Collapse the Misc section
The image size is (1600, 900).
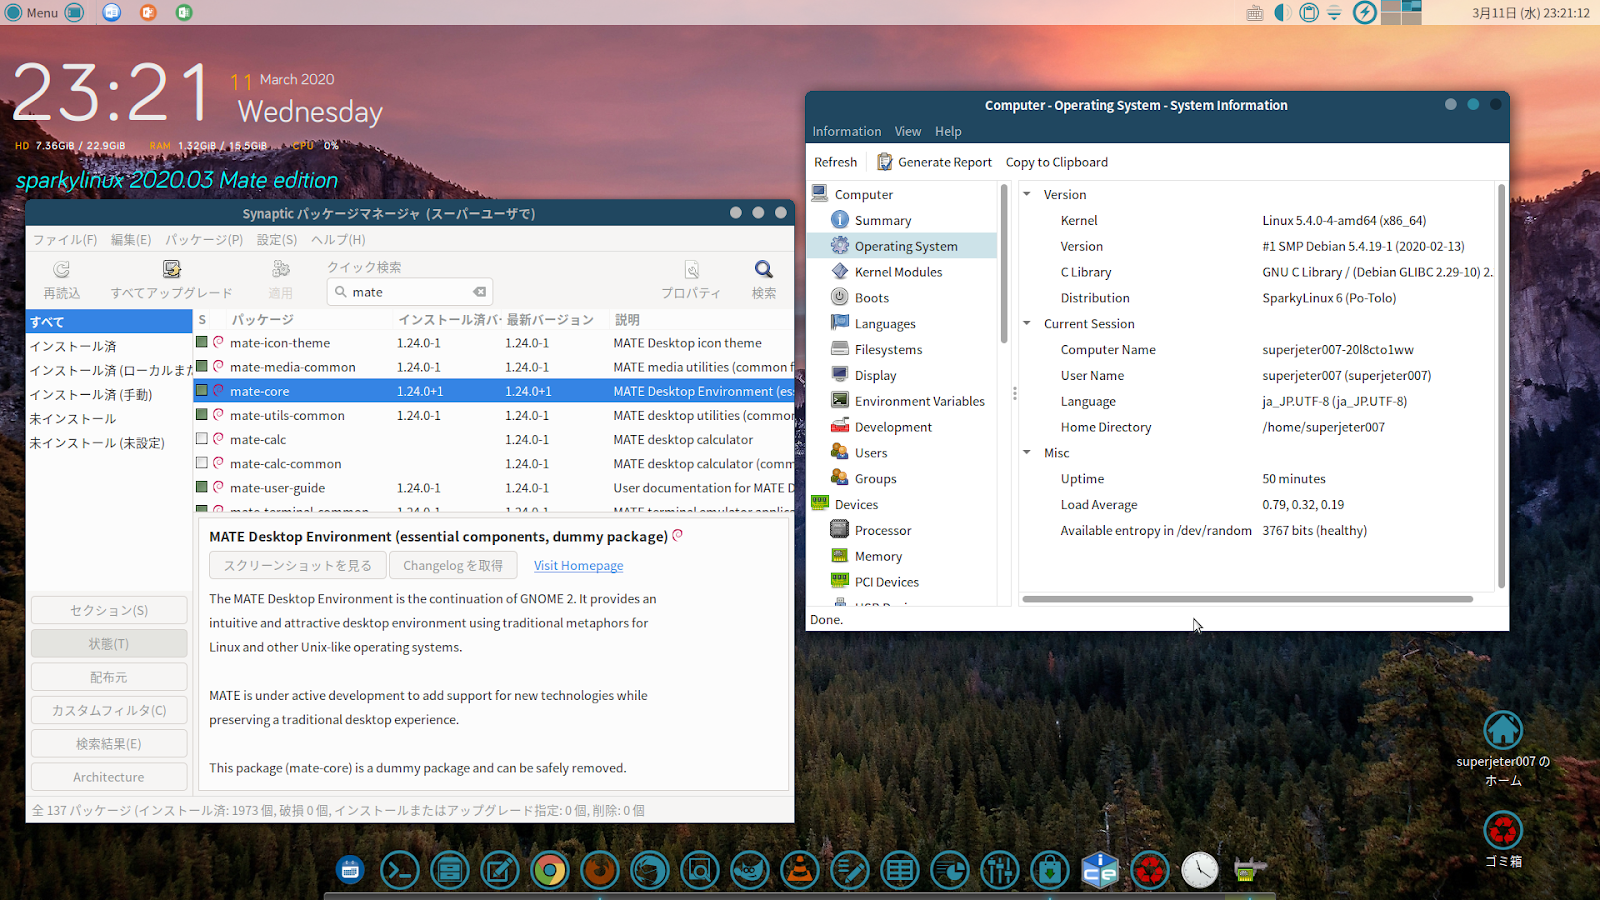(1027, 452)
